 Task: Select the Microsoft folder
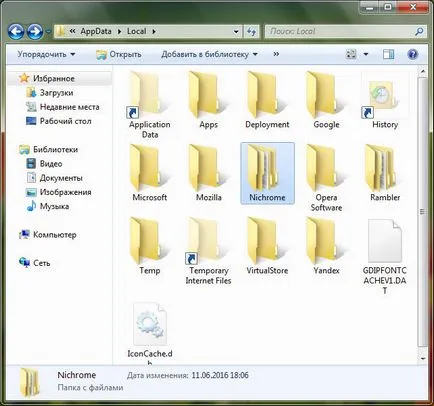coord(150,173)
